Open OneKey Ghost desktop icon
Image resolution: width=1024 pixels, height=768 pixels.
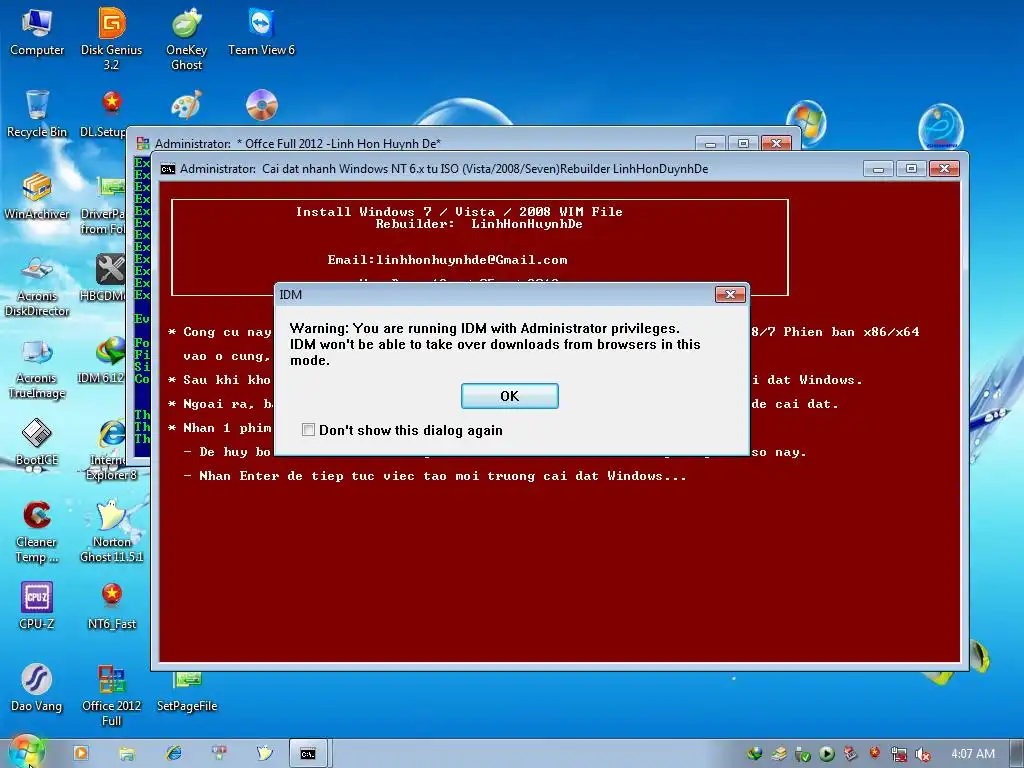point(187,38)
